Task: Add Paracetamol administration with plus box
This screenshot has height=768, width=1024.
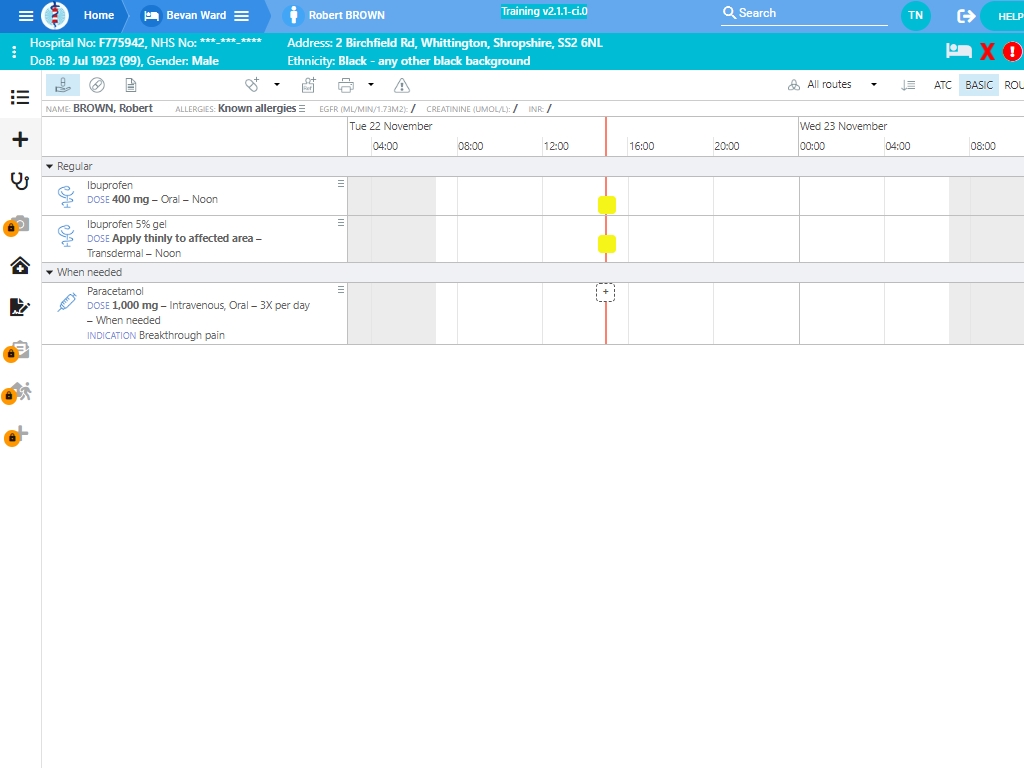Action: [x=605, y=292]
